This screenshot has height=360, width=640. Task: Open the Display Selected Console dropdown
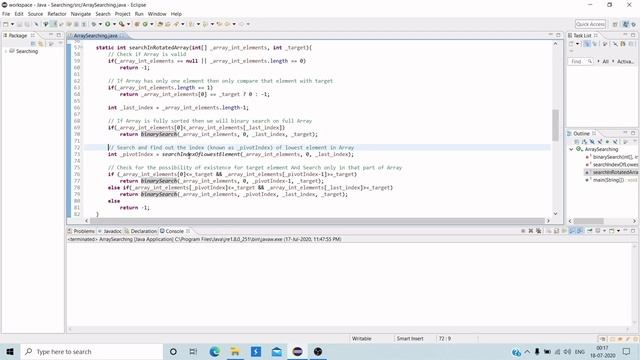604,231
